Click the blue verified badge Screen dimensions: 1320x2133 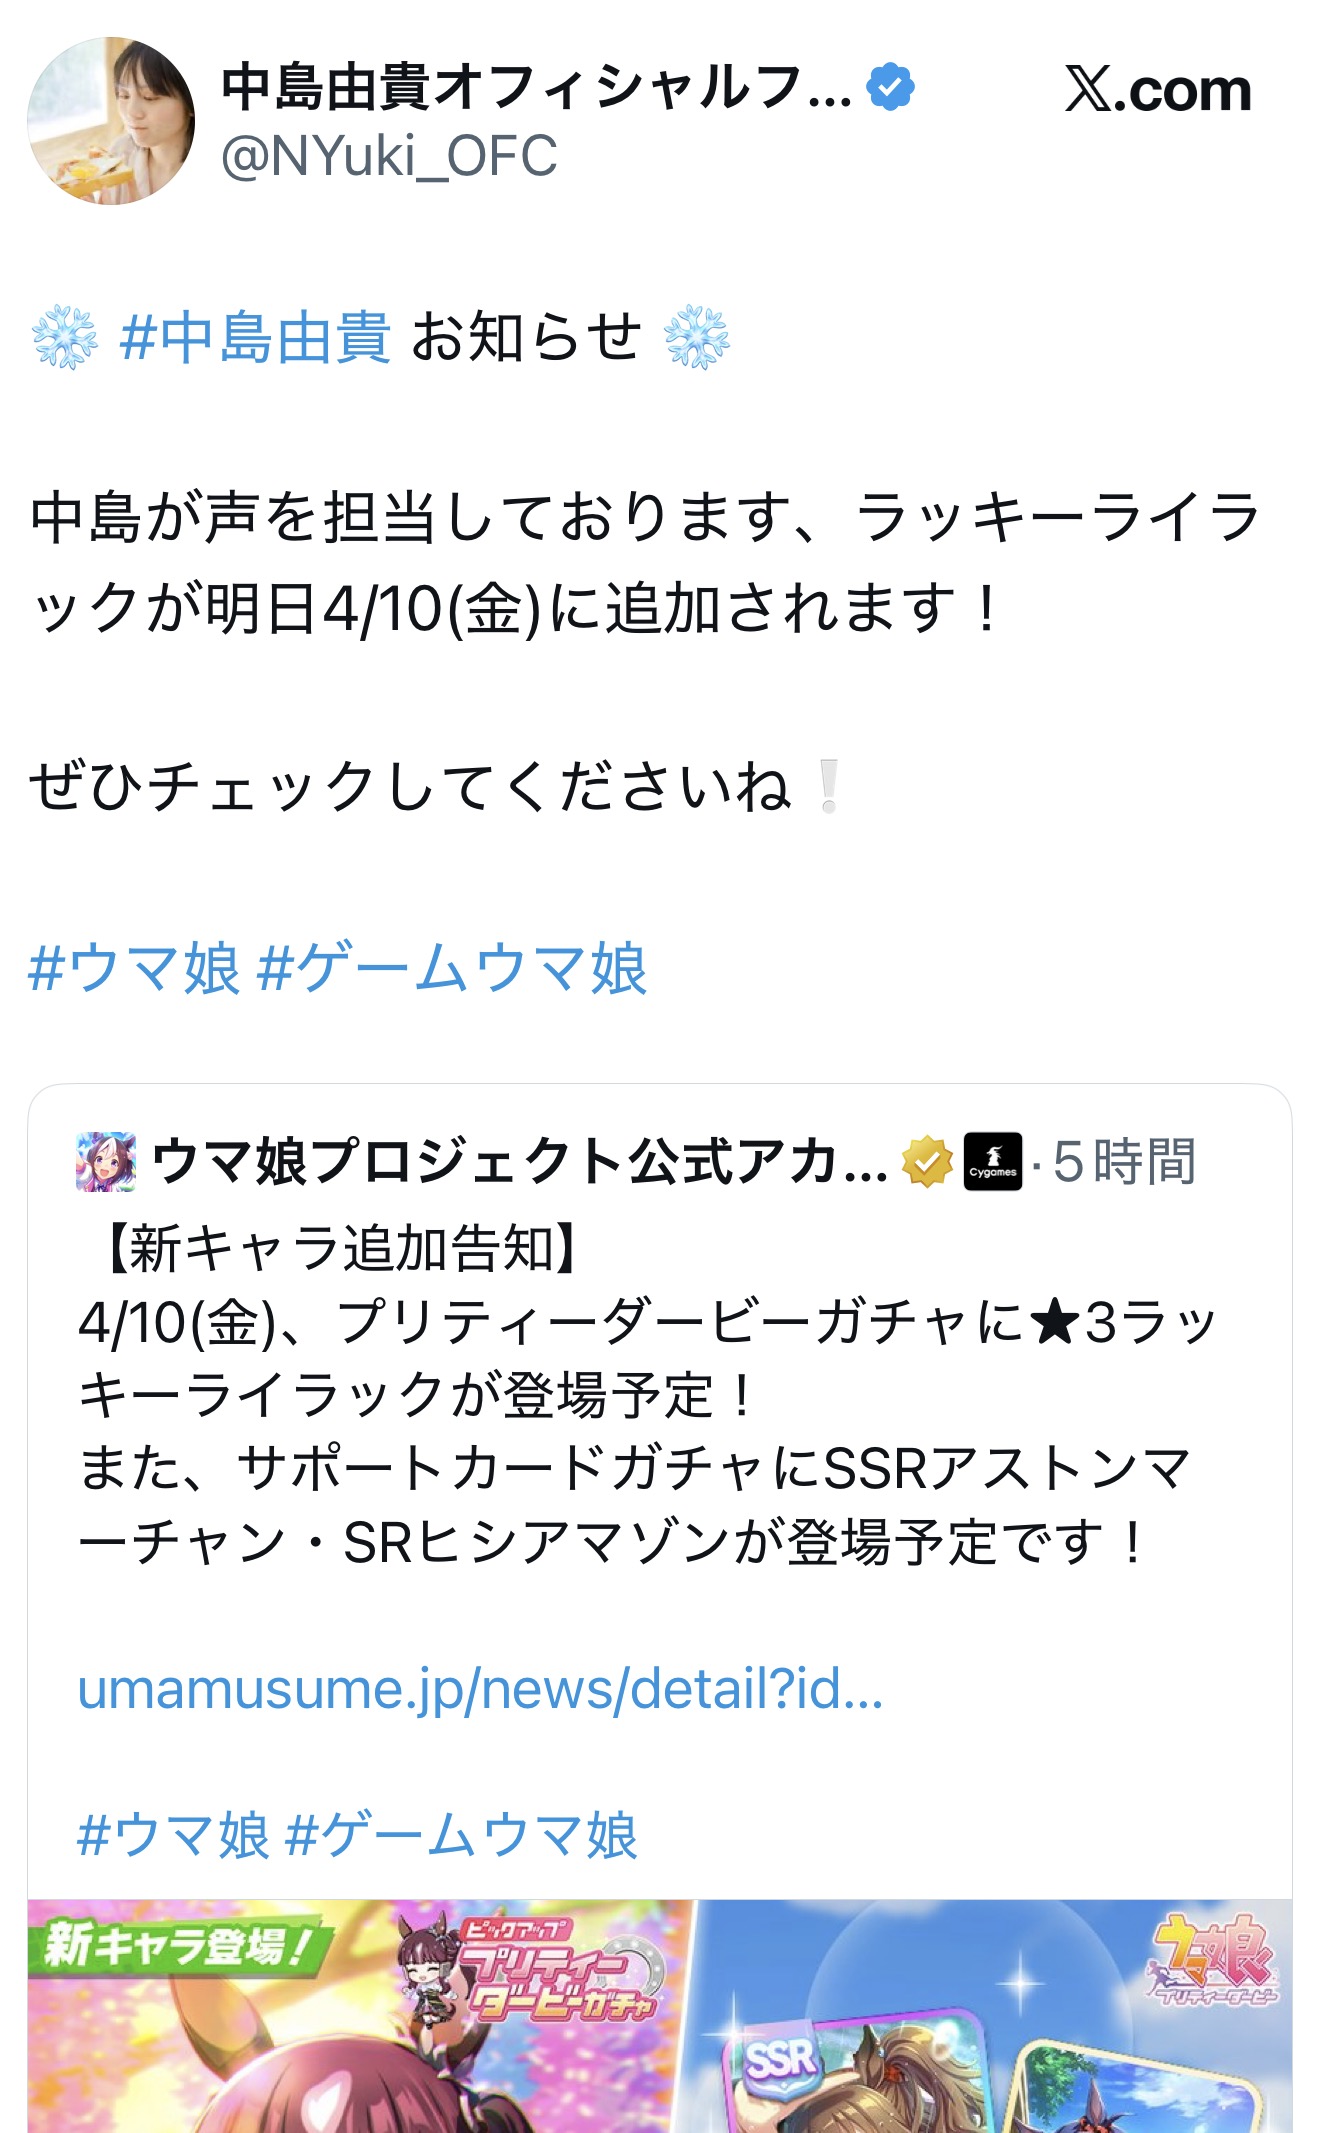pos(890,87)
